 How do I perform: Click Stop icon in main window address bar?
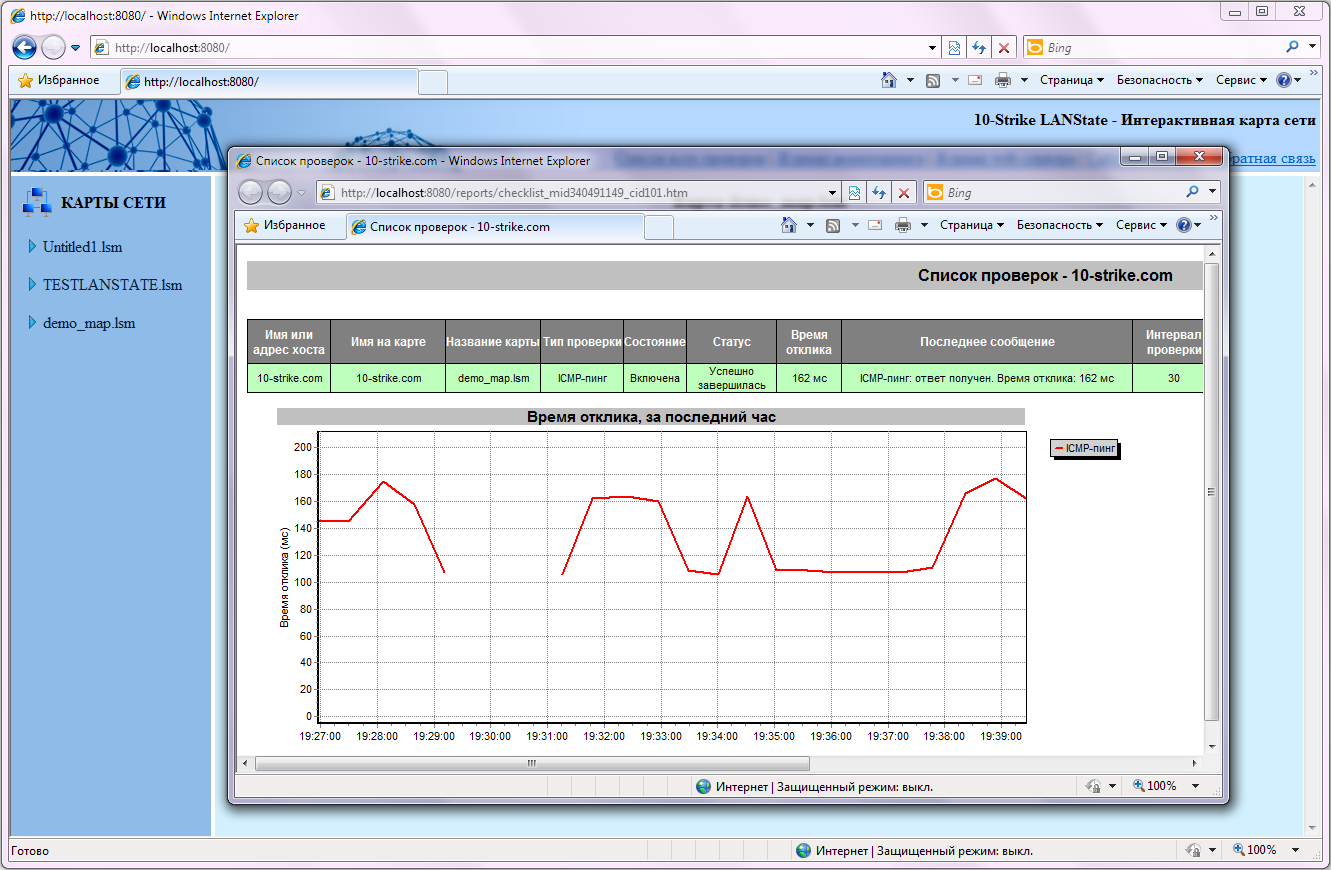1004,47
